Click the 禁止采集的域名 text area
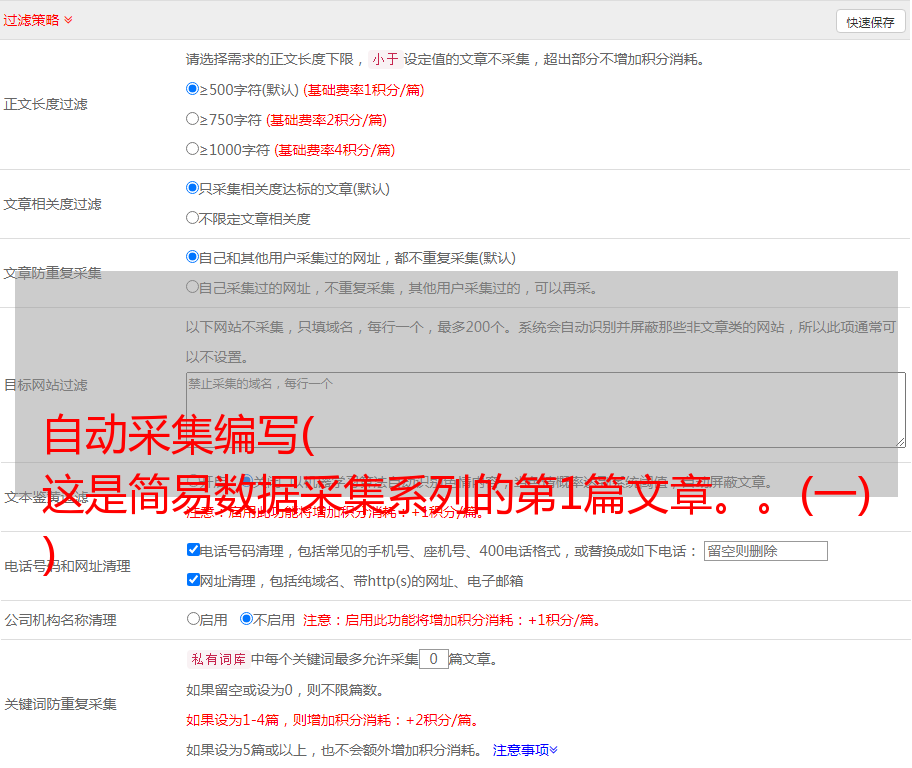Screen dimensions: 912x768 (x=545, y=409)
